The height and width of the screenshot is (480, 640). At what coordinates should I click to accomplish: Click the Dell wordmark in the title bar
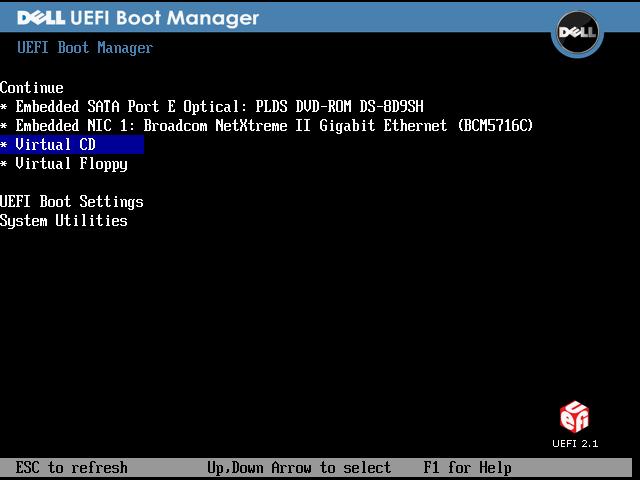click(x=41, y=18)
